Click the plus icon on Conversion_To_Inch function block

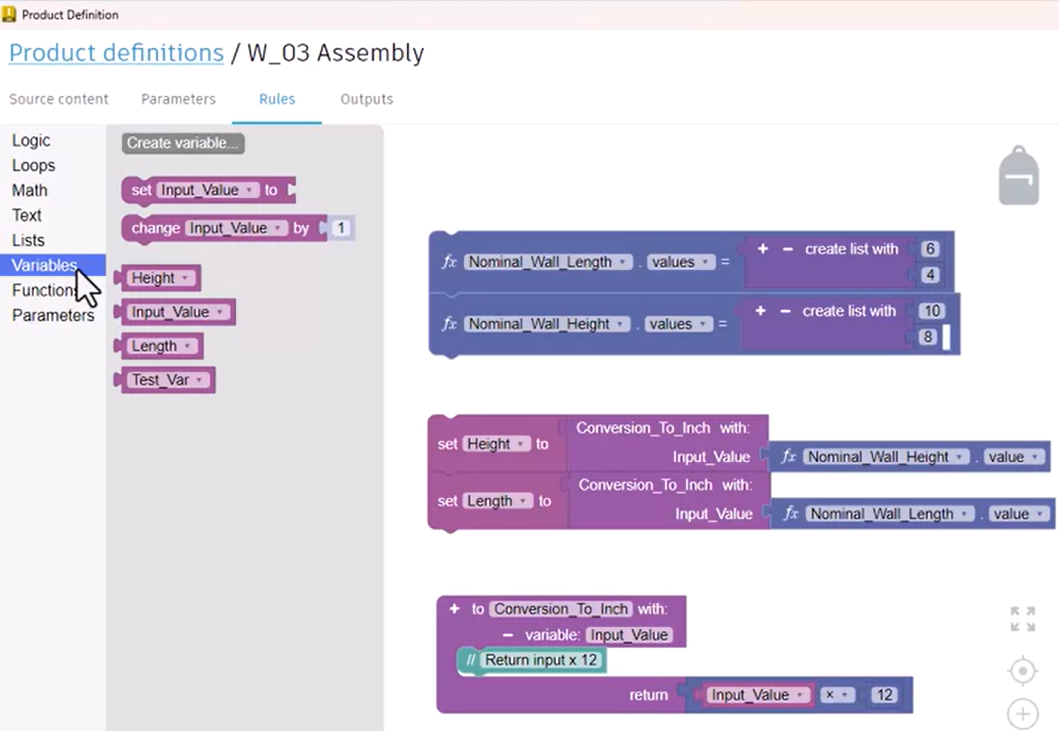[x=455, y=609]
